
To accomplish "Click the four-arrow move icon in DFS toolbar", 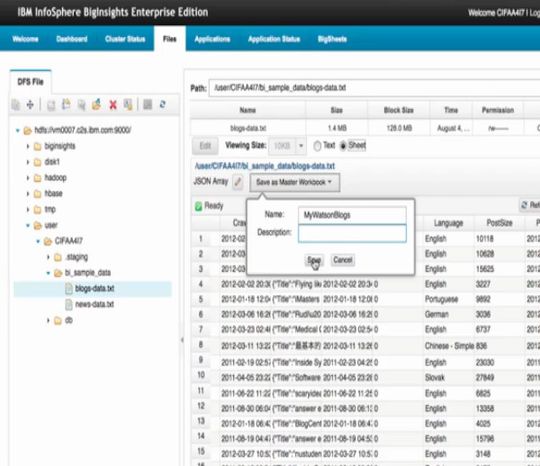I will click(30, 104).
